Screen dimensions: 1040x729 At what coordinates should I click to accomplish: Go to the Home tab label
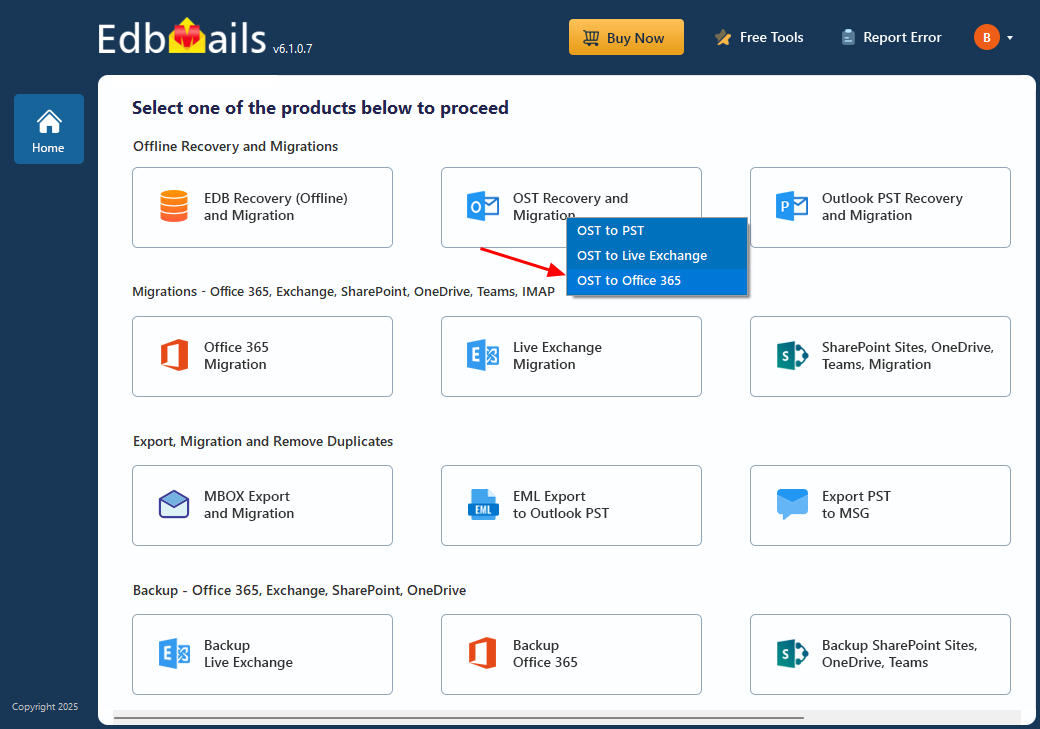(x=48, y=148)
